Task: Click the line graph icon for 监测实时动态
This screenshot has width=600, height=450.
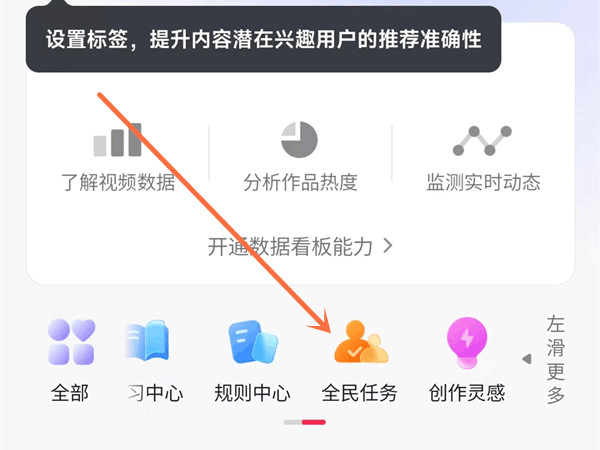Action: click(482, 140)
